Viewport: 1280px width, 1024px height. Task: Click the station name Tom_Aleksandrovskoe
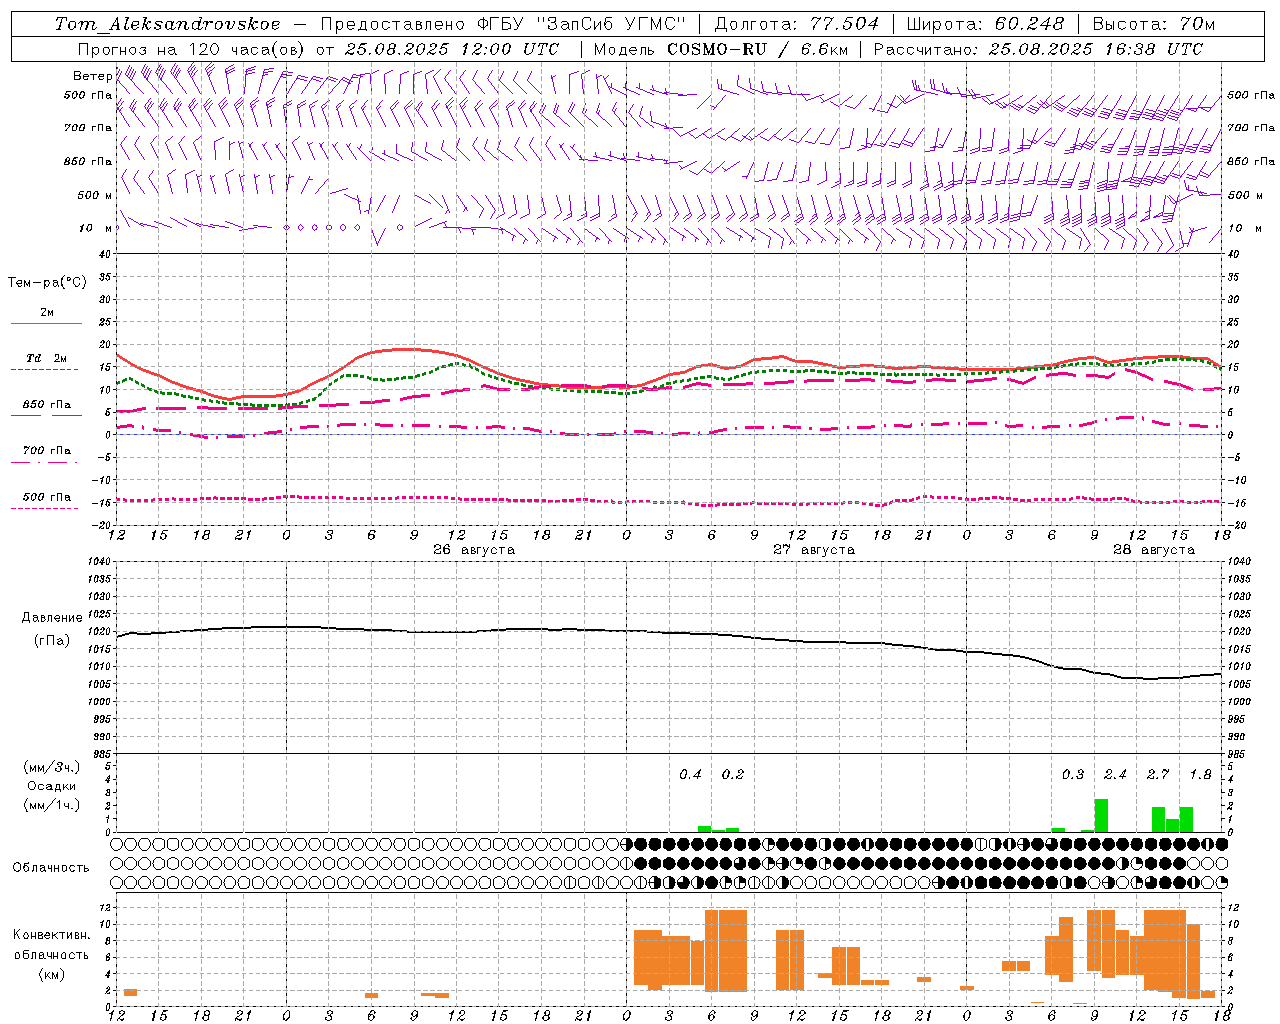point(167,24)
